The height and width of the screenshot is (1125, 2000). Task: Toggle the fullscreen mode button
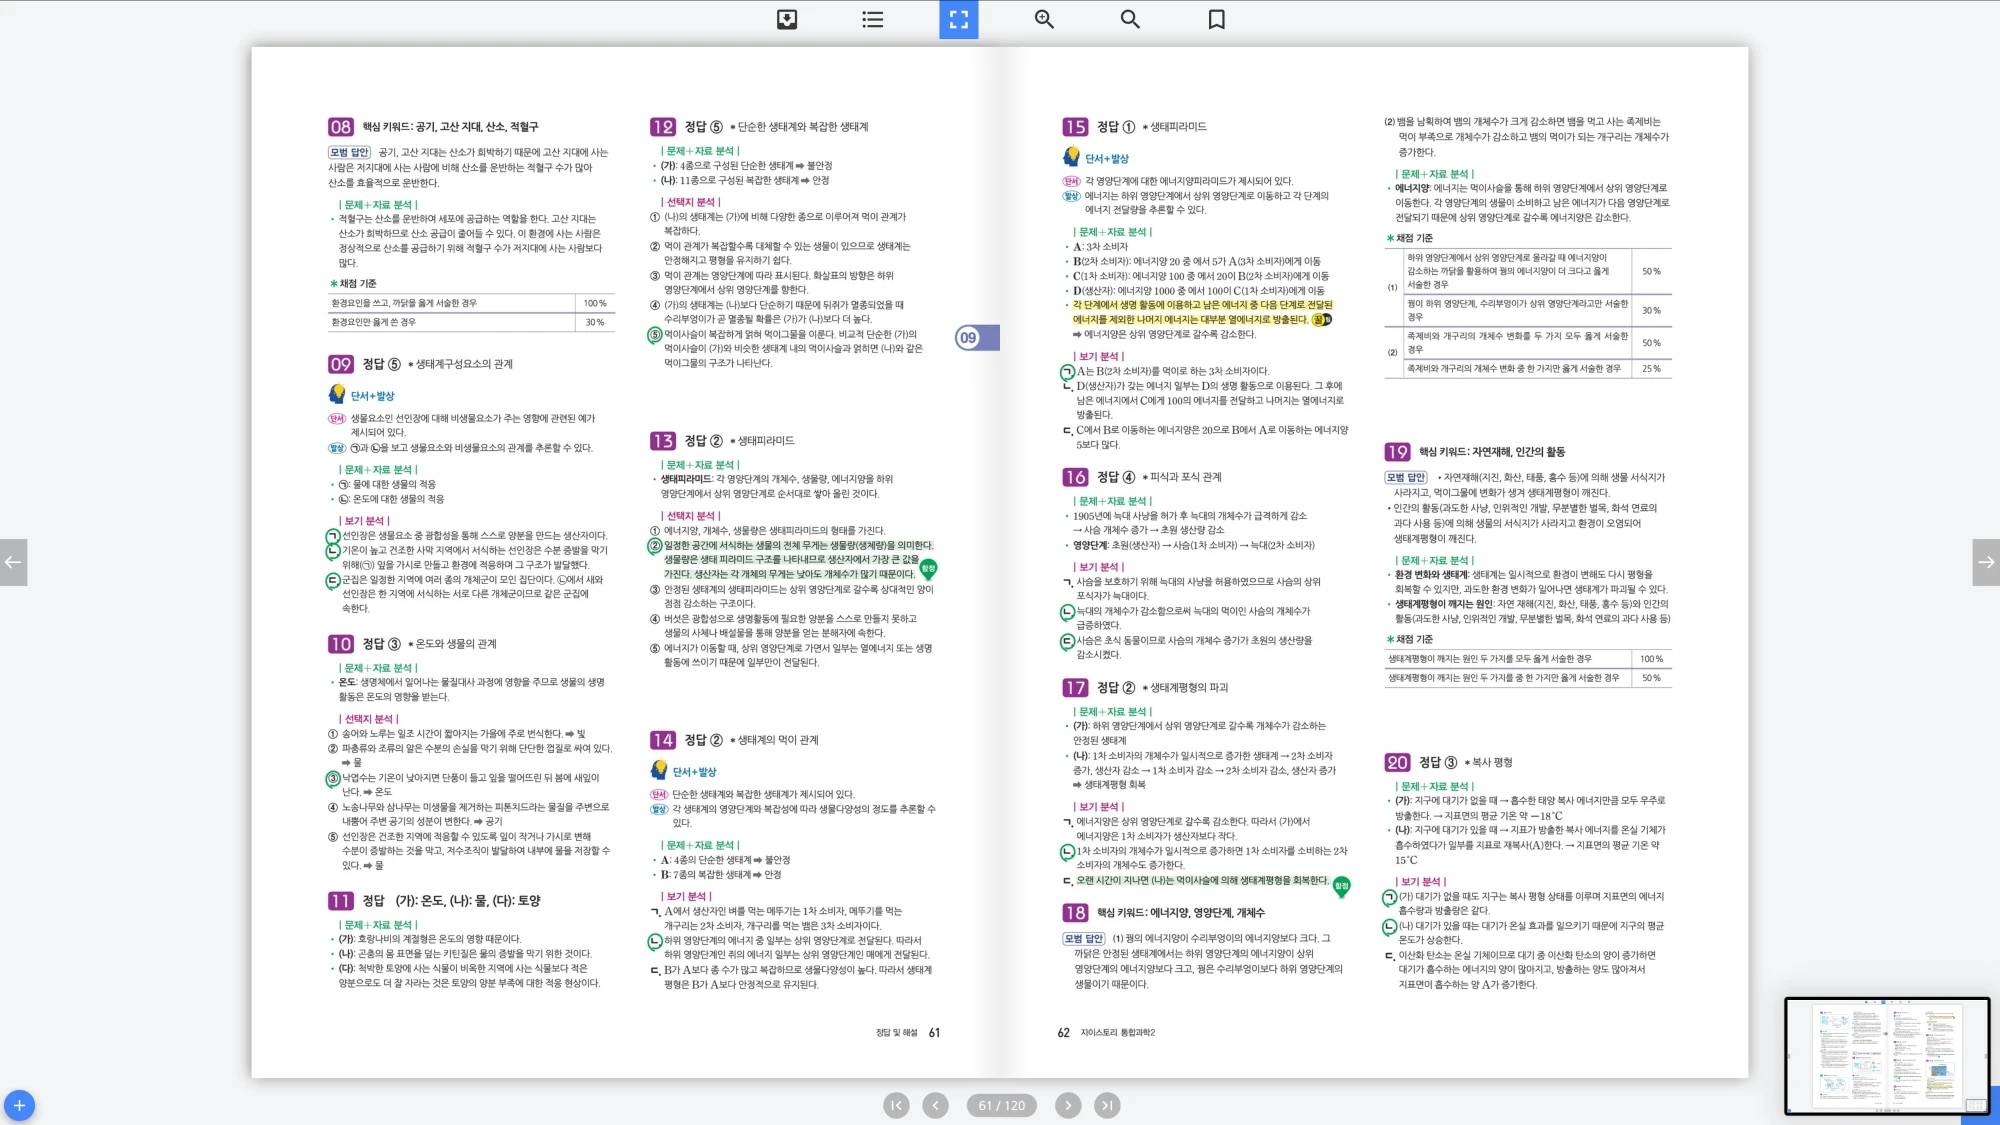tap(958, 19)
